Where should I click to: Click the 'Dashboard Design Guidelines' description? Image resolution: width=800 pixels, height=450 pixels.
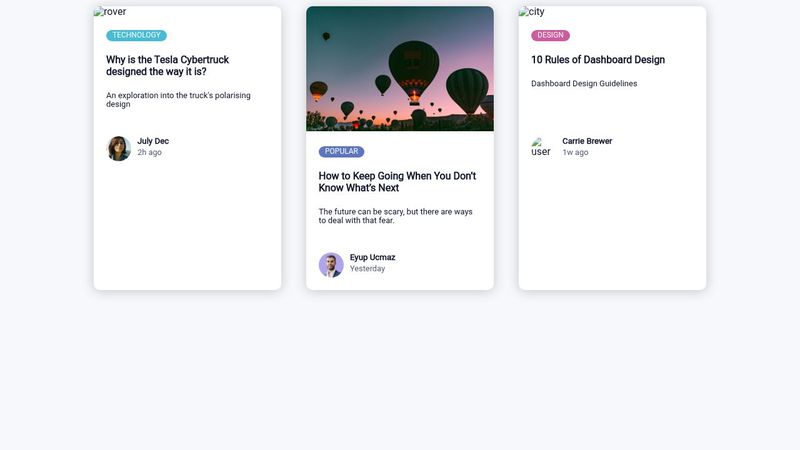[584, 84]
